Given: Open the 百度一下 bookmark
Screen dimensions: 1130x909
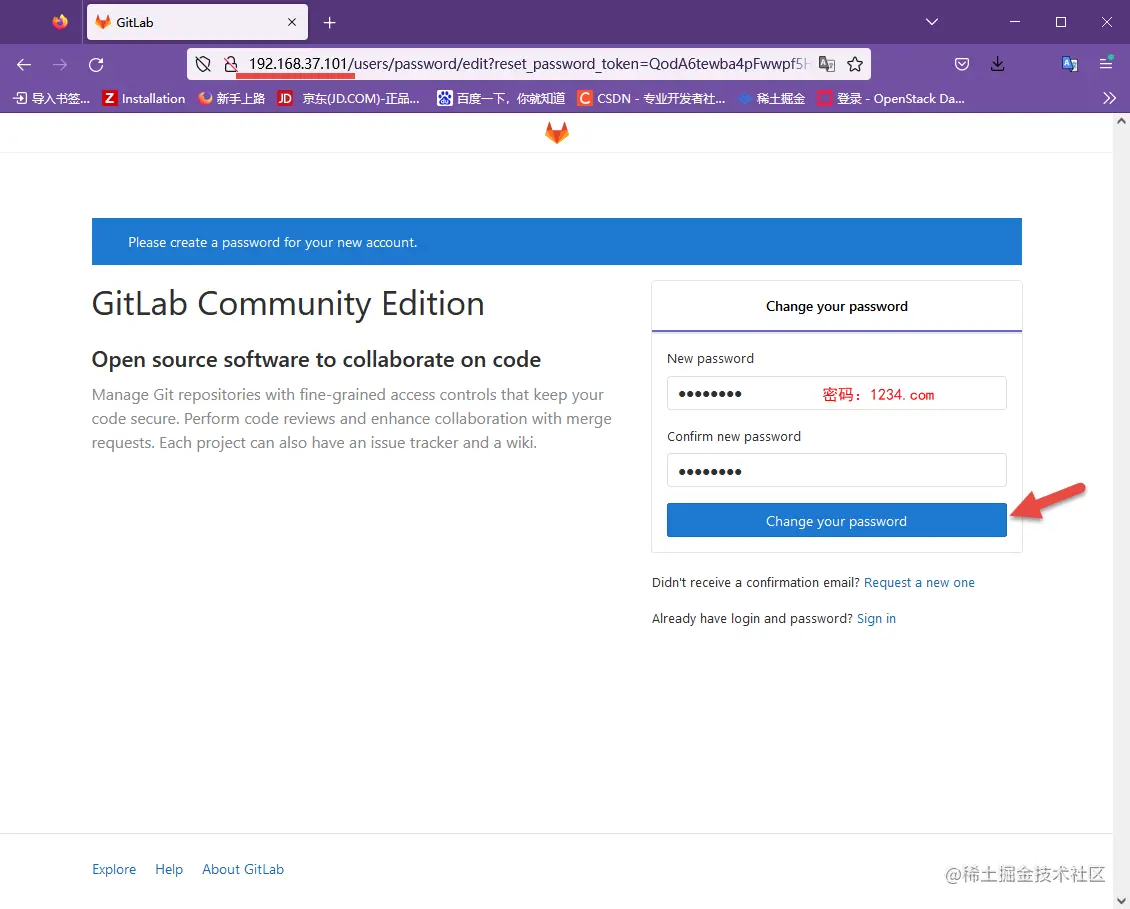Looking at the screenshot, I should 501,99.
